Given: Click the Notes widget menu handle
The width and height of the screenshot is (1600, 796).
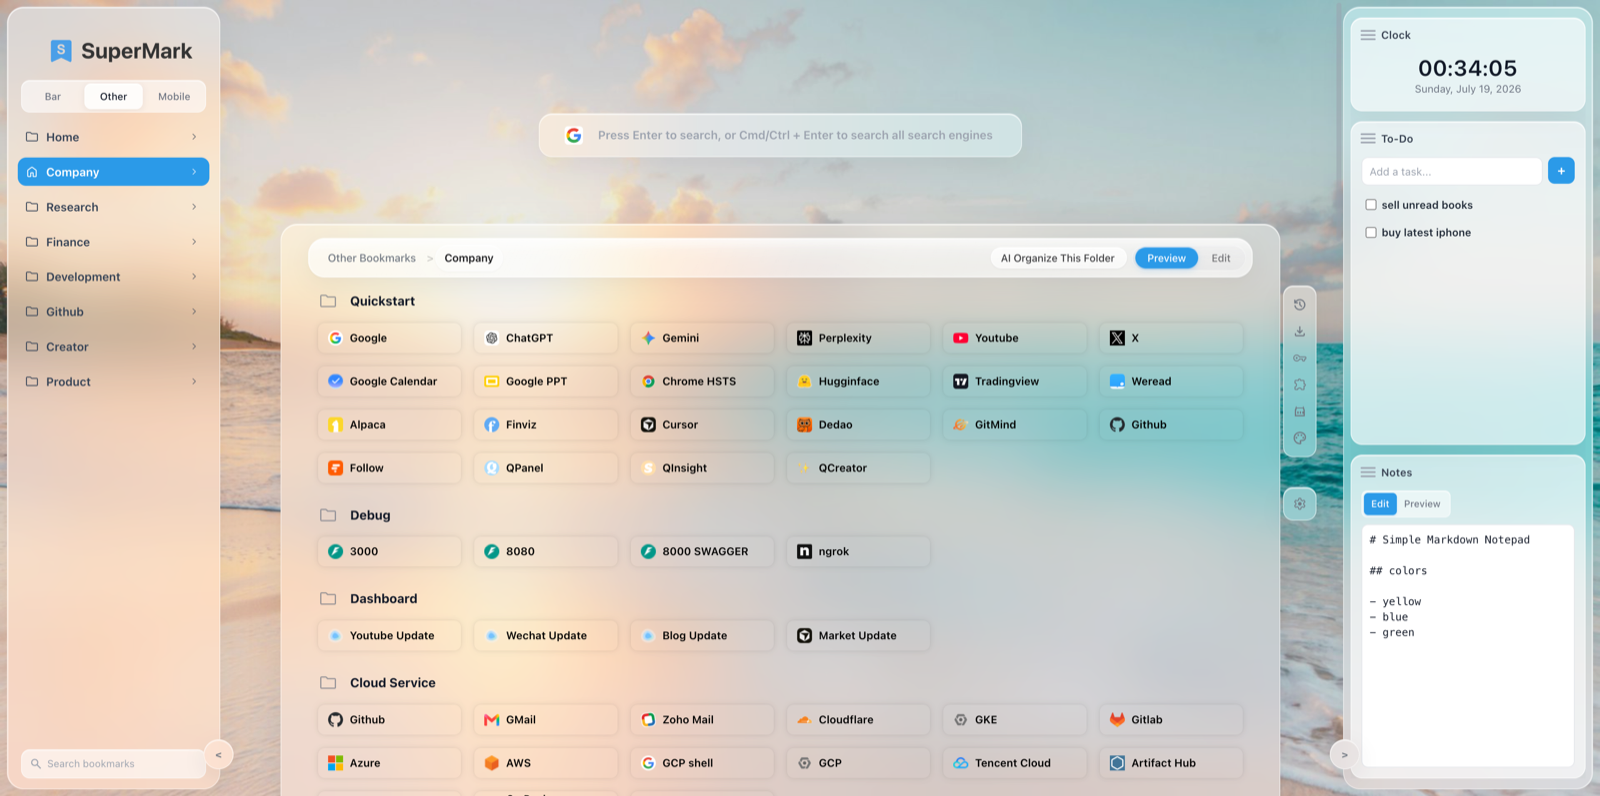Looking at the screenshot, I should (1368, 472).
